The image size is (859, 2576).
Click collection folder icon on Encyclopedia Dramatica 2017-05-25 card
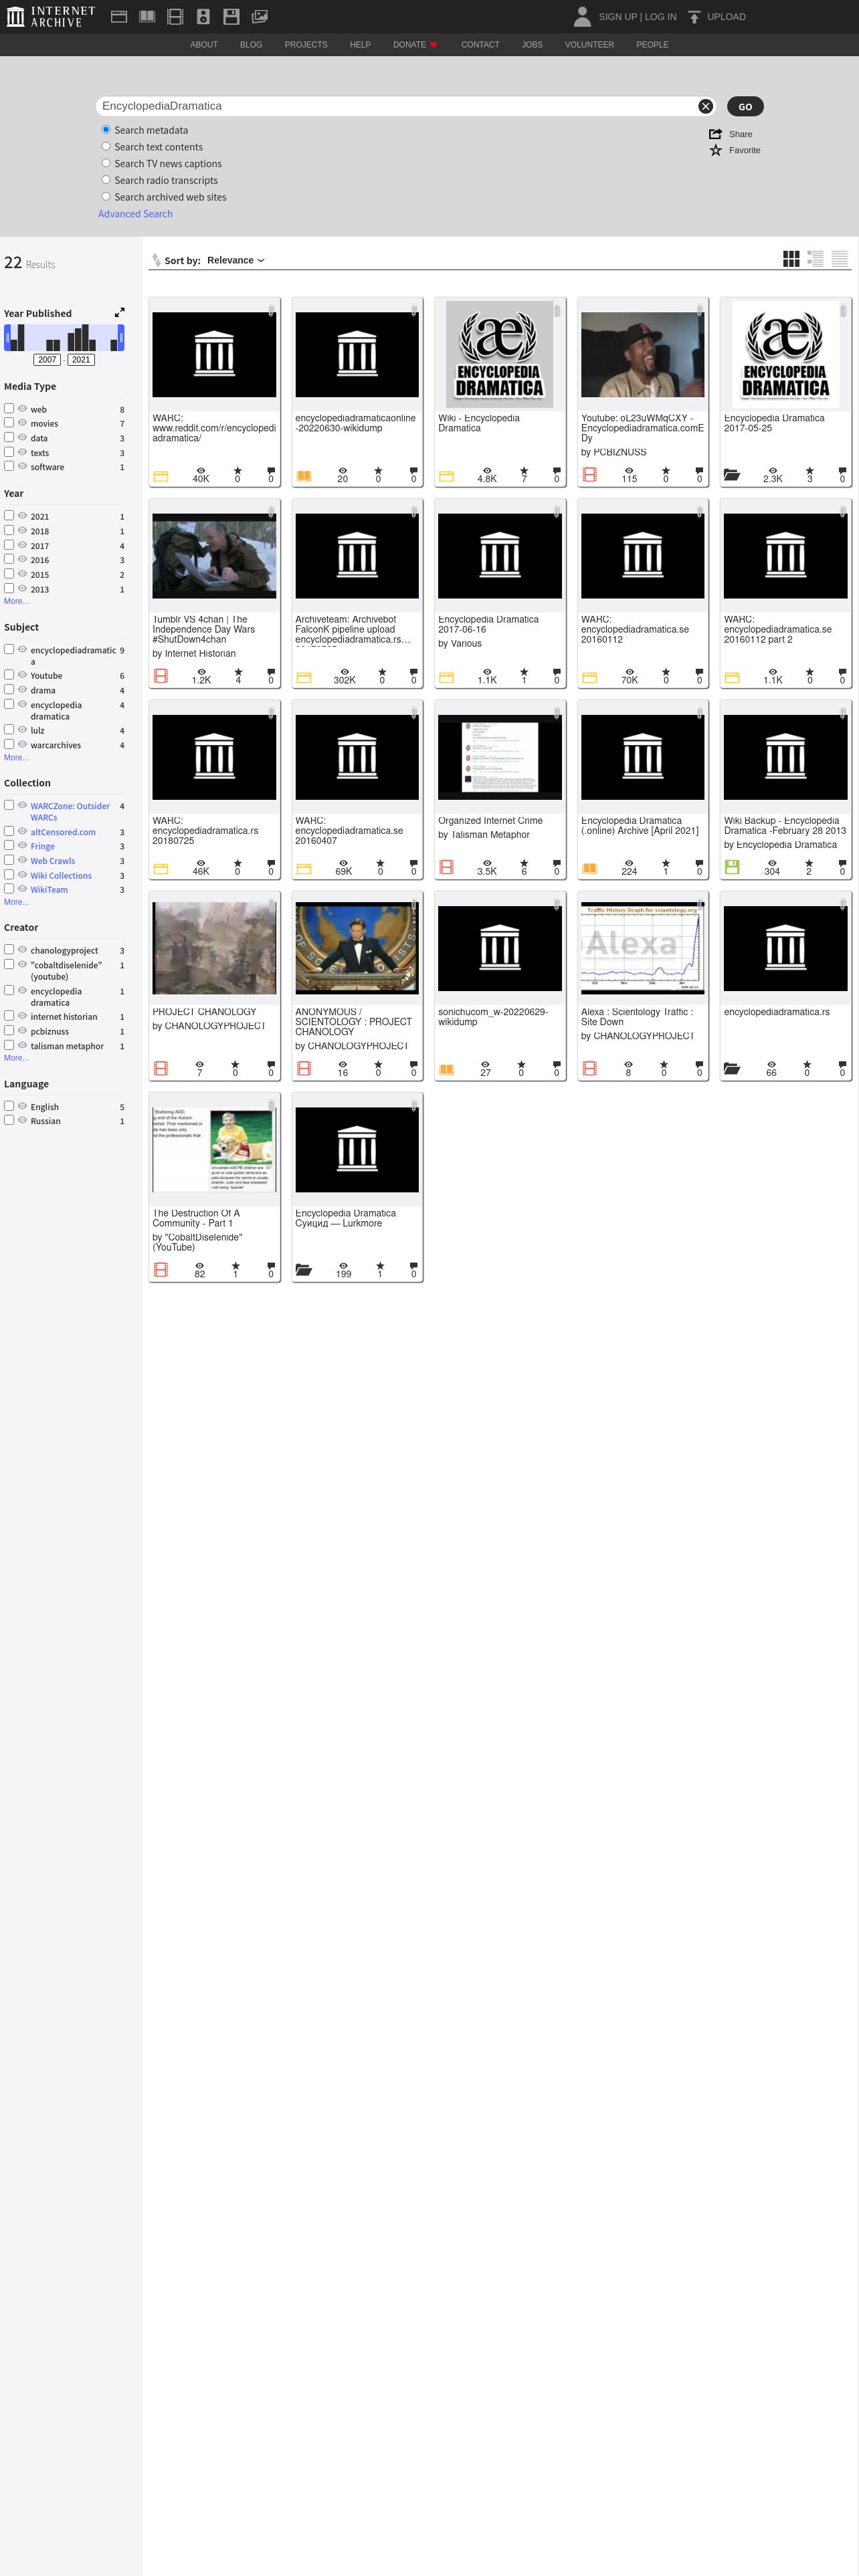pos(732,475)
